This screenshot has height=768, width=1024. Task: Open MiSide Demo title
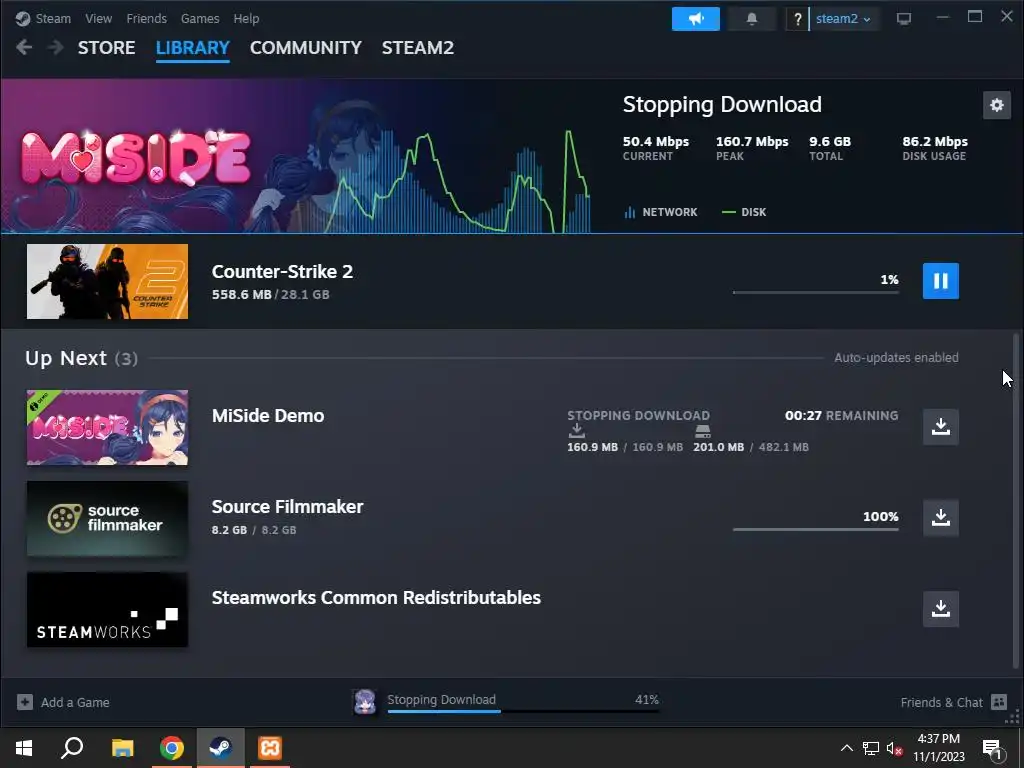pyautogui.click(x=268, y=416)
